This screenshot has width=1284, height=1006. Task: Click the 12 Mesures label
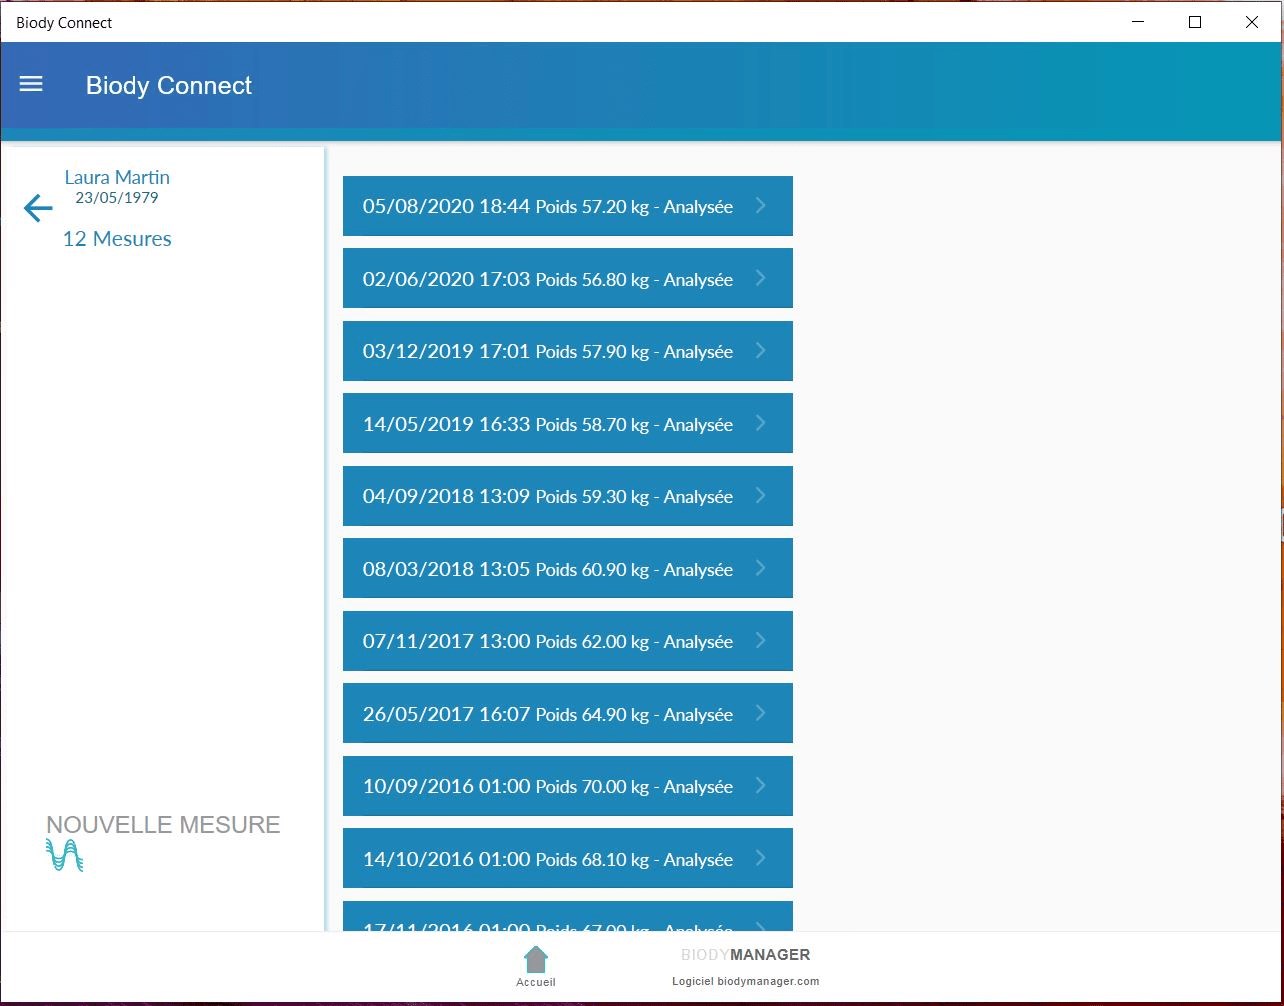pyautogui.click(x=117, y=239)
